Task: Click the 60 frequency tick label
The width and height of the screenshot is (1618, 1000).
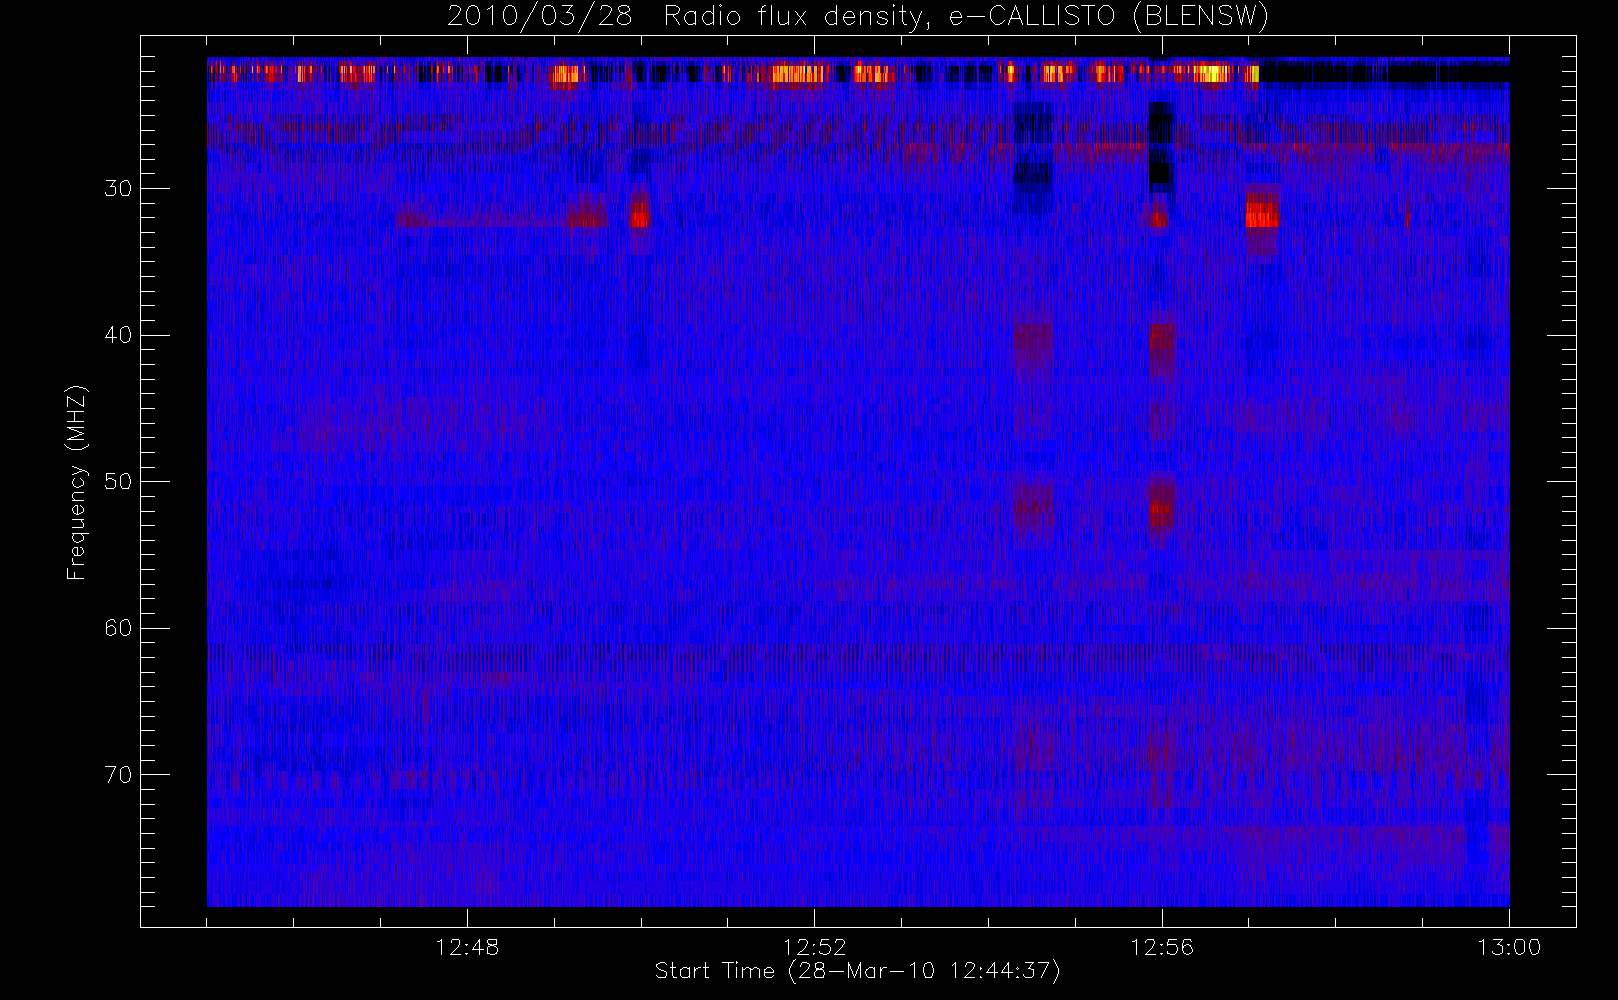Action: pyautogui.click(x=117, y=628)
